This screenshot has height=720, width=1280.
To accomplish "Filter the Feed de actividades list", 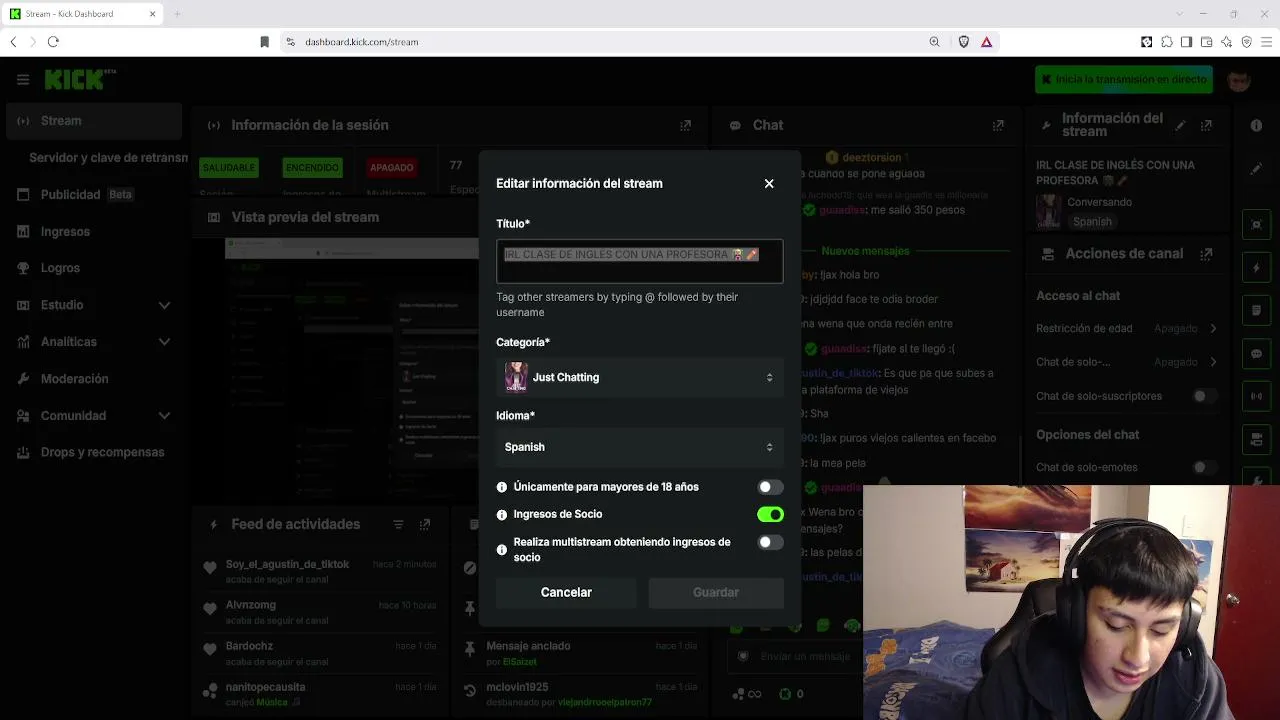I will tap(398, 524).
